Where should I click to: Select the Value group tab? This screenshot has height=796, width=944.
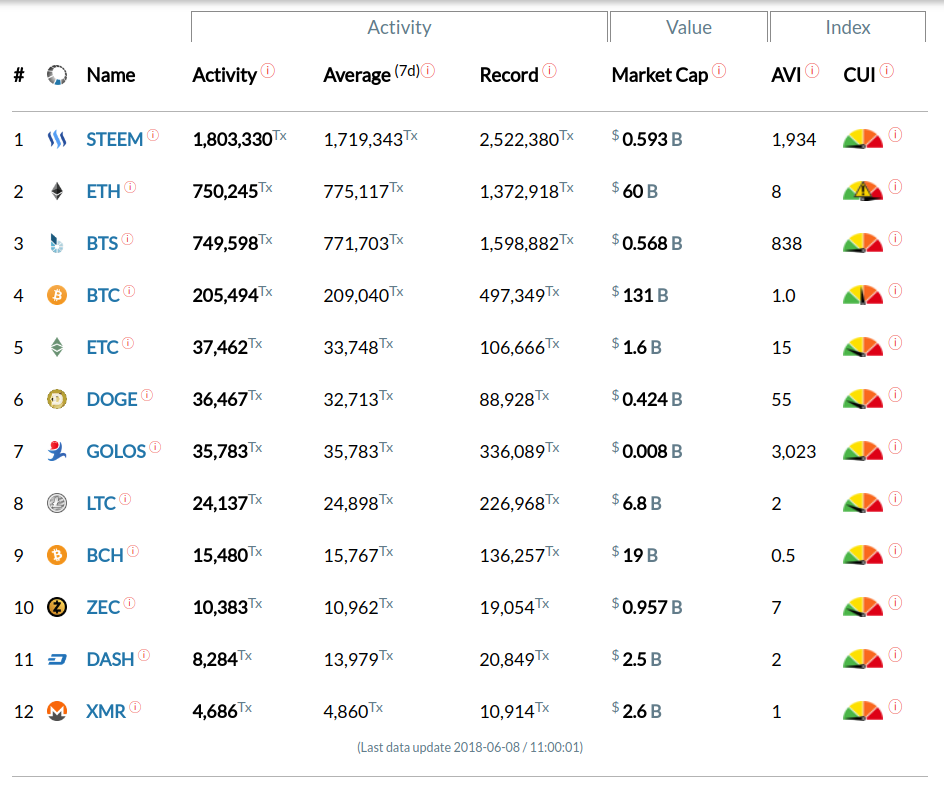click(x=689, y=27)
